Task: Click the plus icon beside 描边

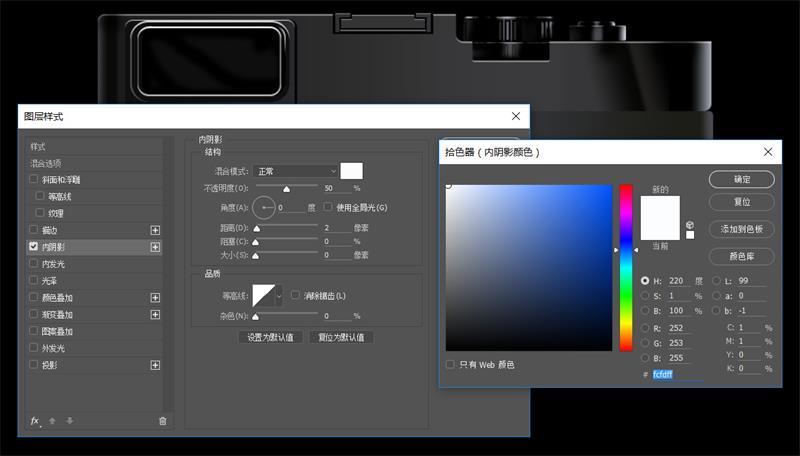Action: (x=155, y=230)
